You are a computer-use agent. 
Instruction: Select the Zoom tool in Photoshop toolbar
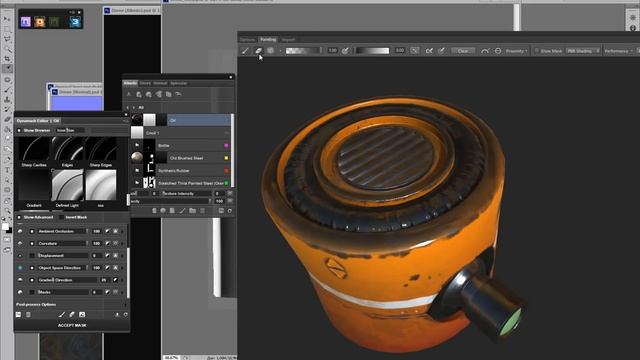pyautogui.click(x=7, y=211)
